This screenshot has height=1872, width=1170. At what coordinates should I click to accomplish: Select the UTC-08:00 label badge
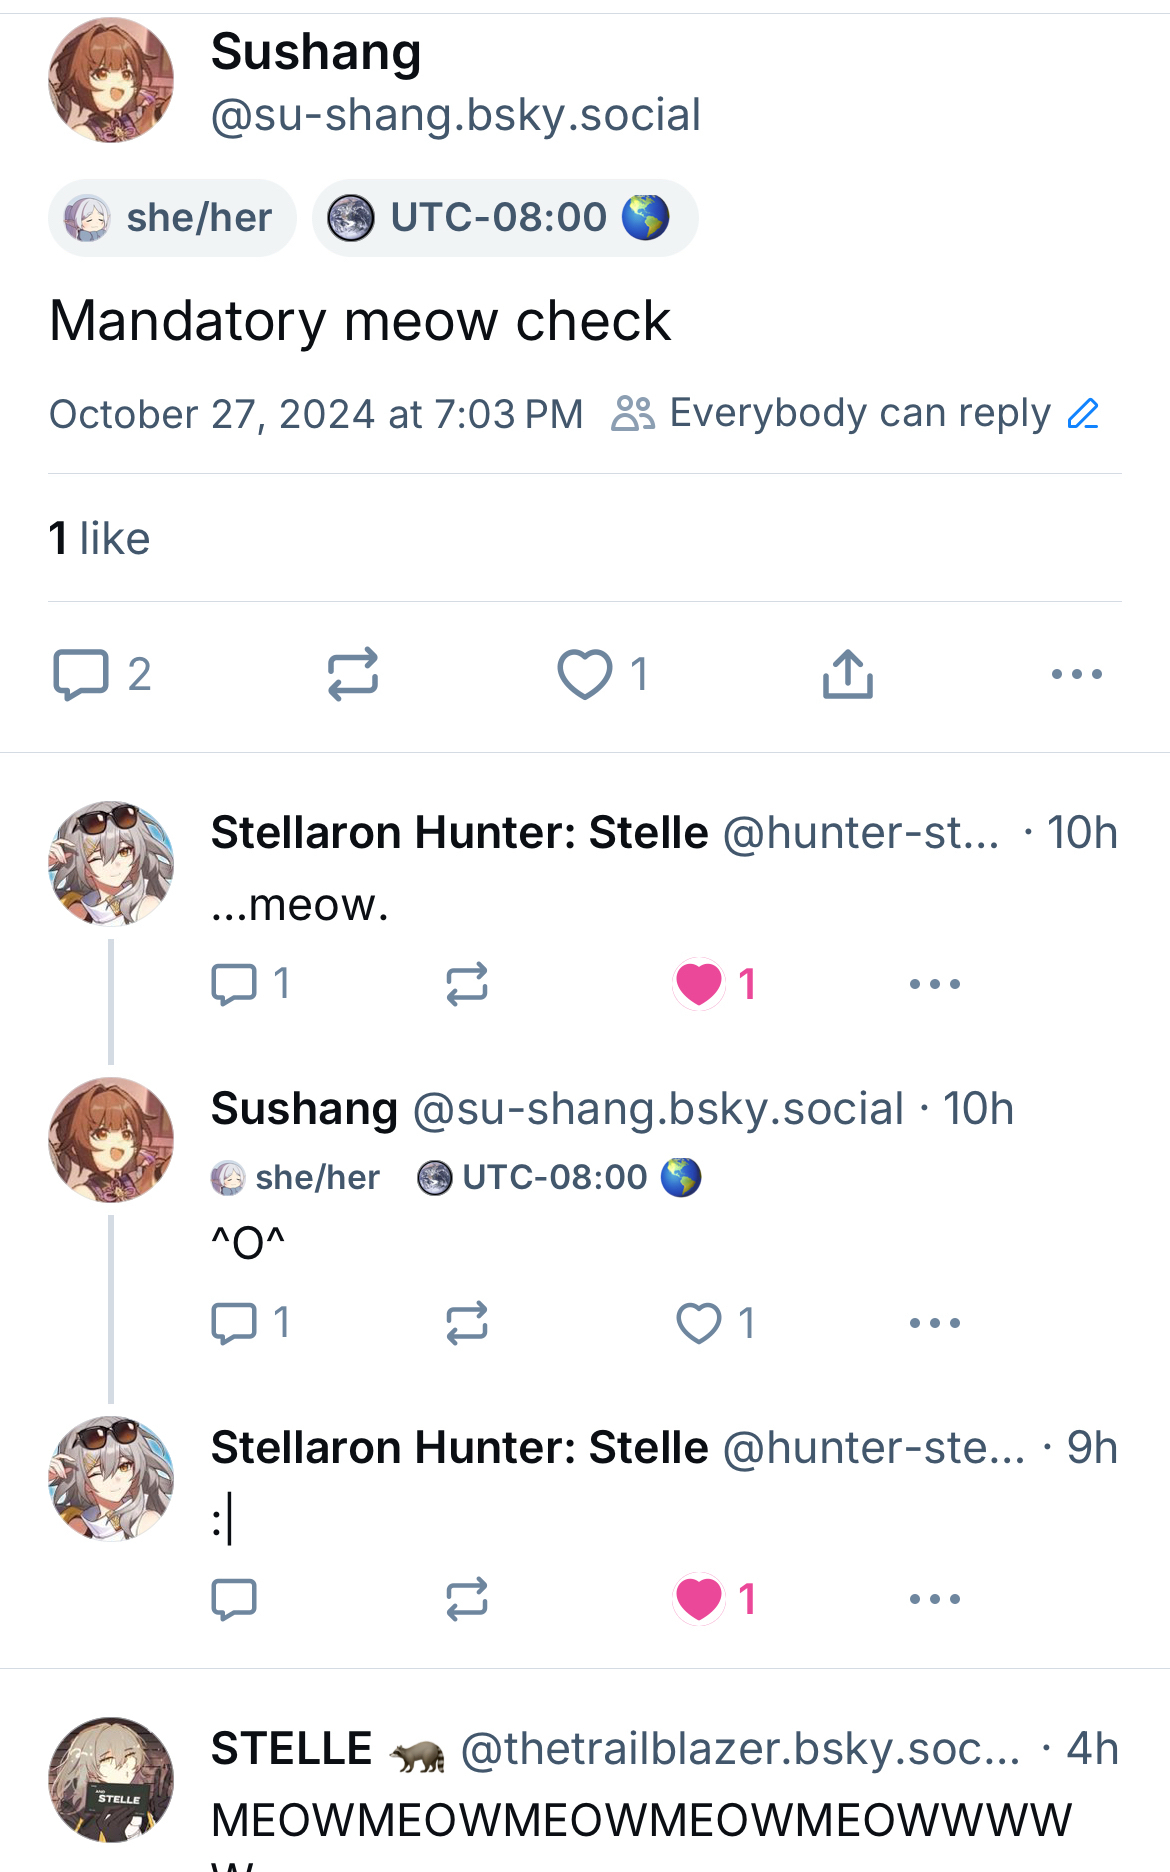coord(504,218)
